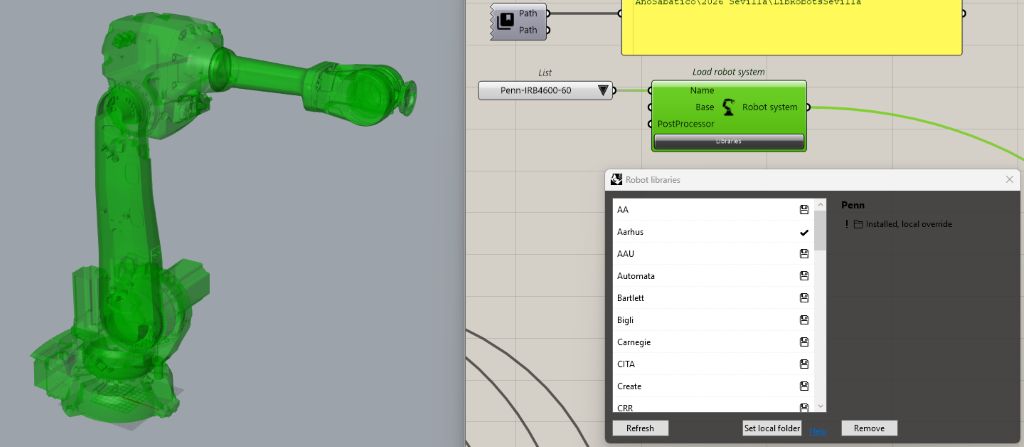Click the folder icon beside Installed, local override
The image size is (1024, 447).
coord(858,224)
